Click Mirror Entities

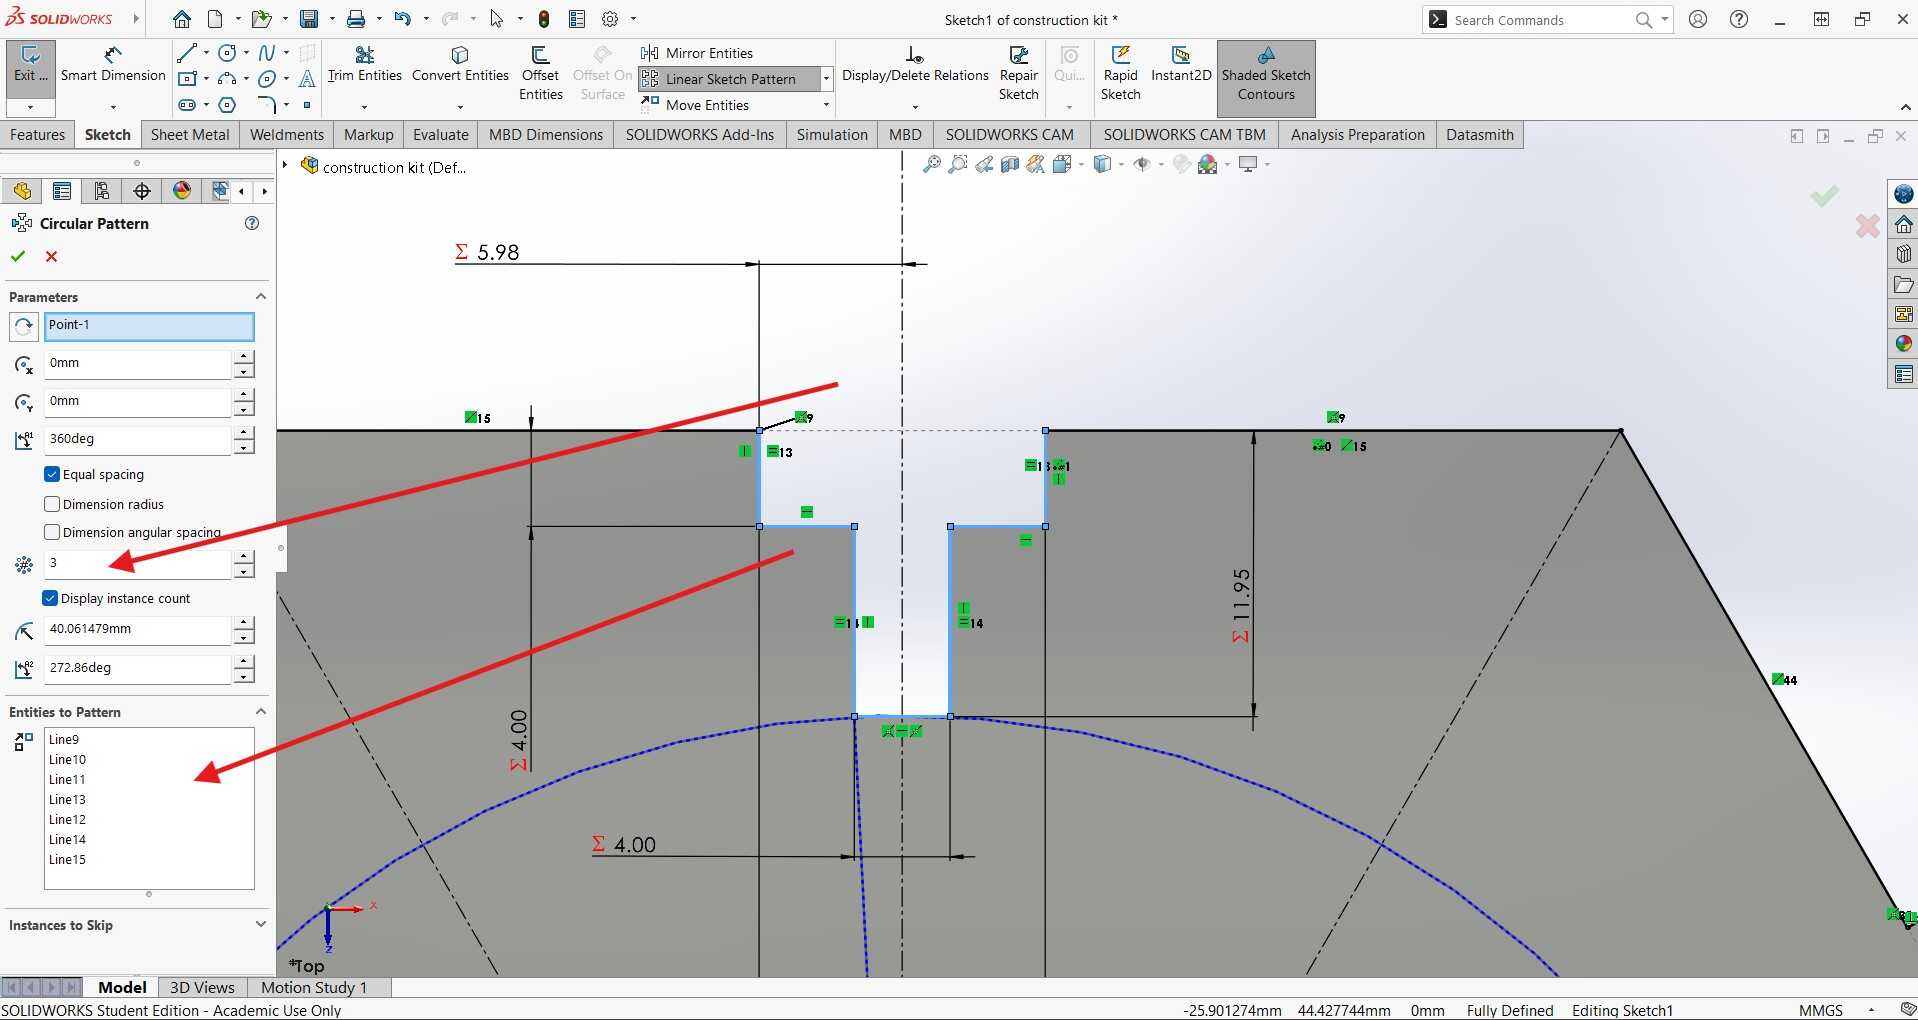[x=698, y=53]
